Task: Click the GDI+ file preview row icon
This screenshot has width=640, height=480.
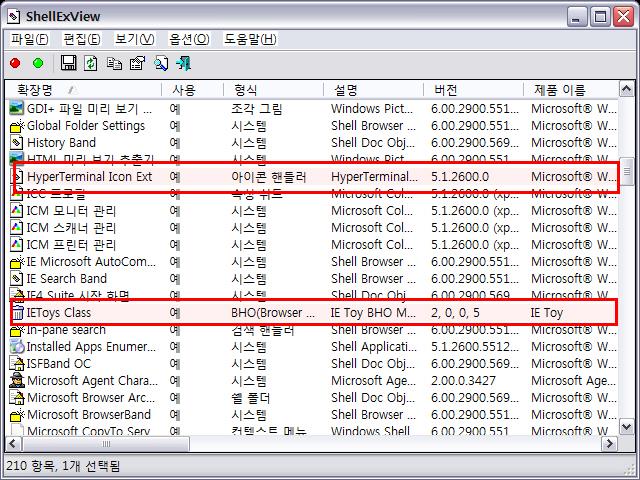Action: [x=17, y=109]
